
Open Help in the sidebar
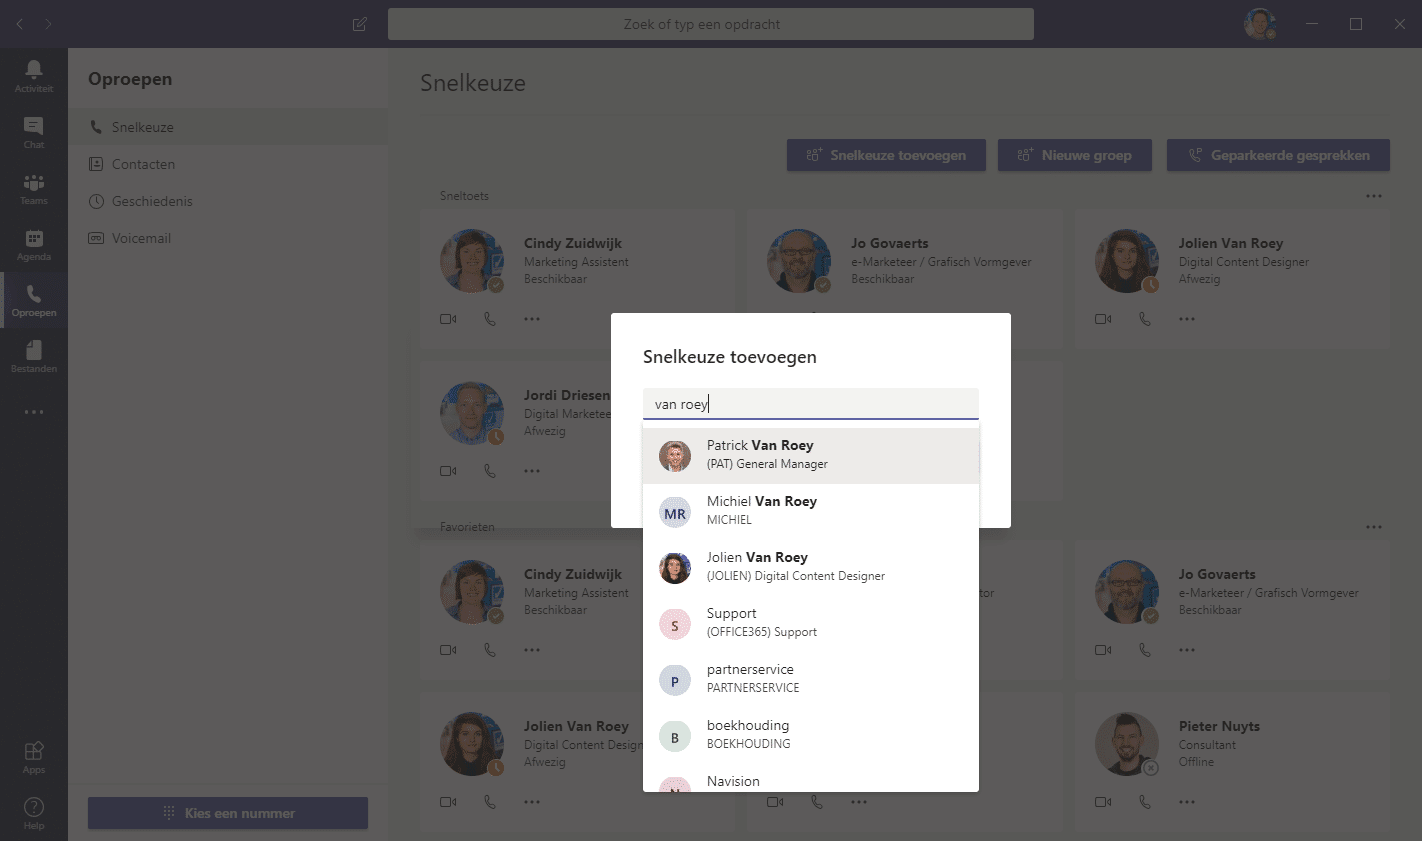[x=34, y=813]
